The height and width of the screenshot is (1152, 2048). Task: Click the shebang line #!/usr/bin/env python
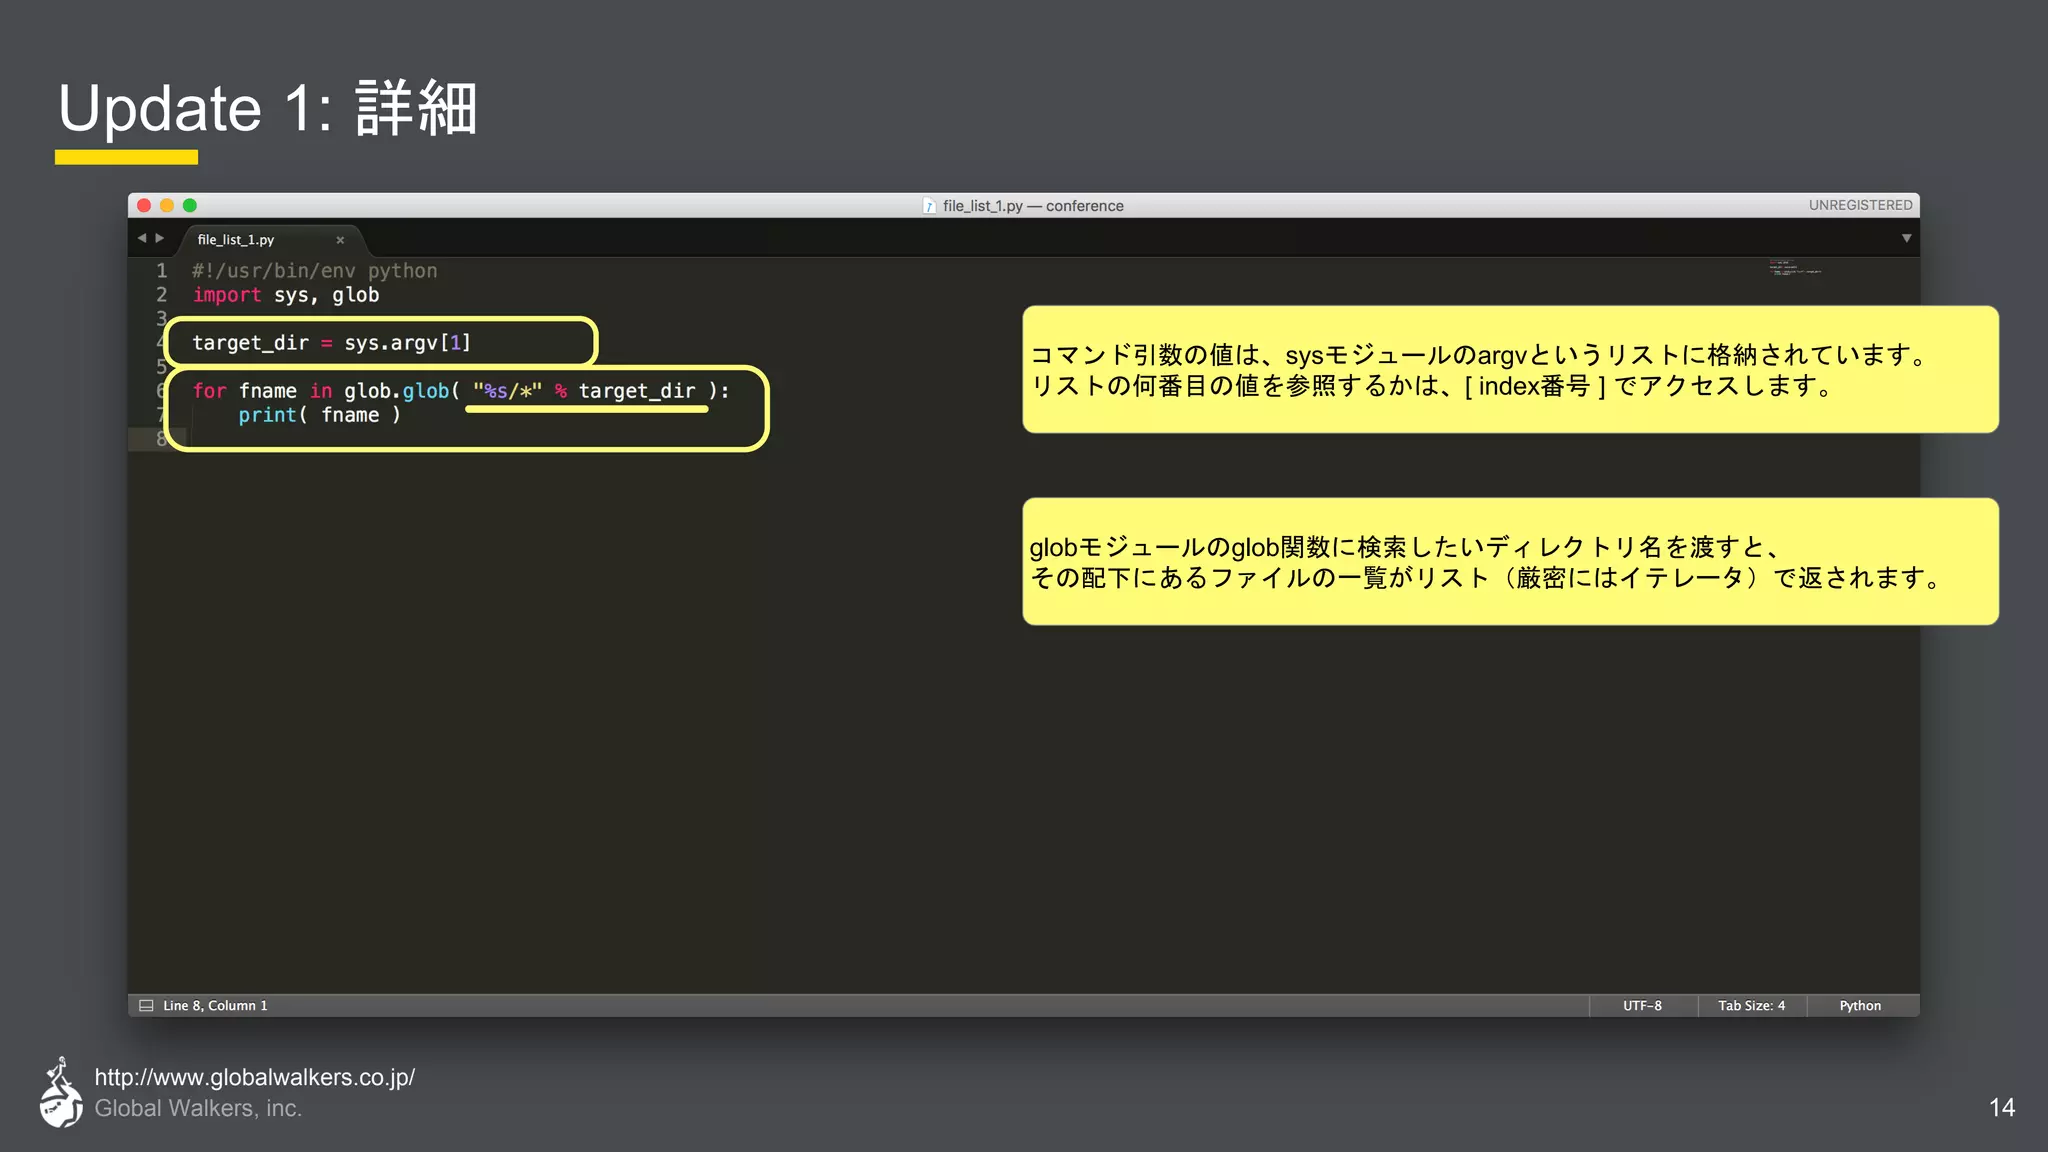314,271
